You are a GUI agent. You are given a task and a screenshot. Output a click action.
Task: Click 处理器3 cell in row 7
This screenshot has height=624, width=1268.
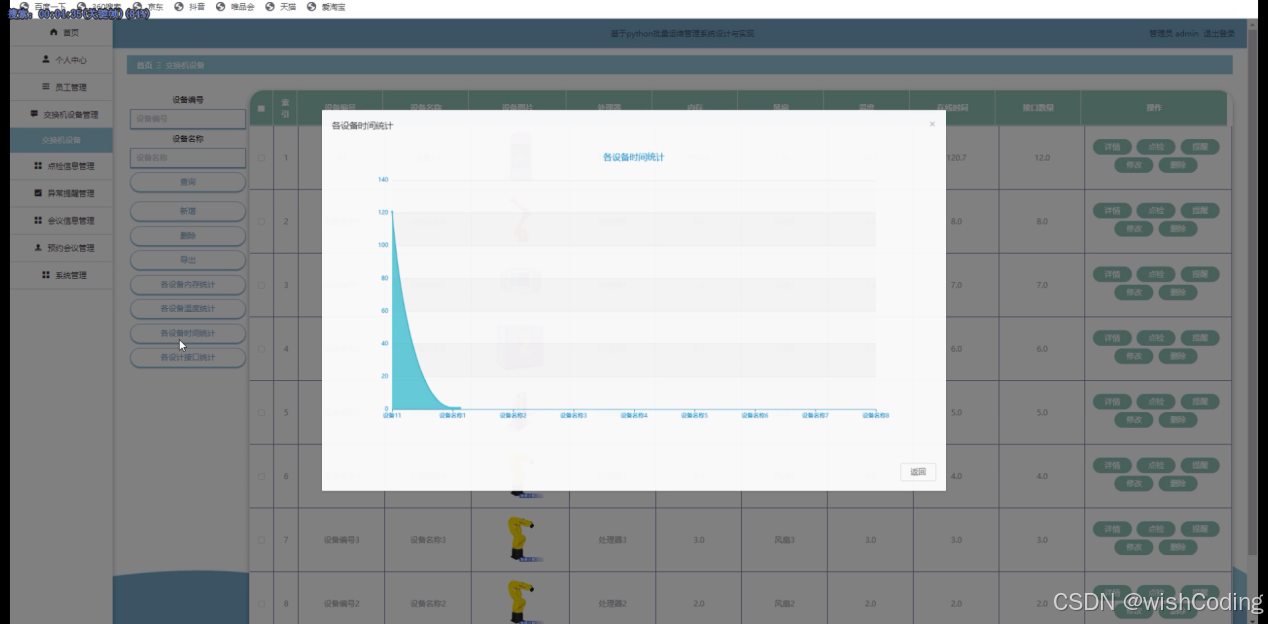pyautogui.click(x=612, y=540)
